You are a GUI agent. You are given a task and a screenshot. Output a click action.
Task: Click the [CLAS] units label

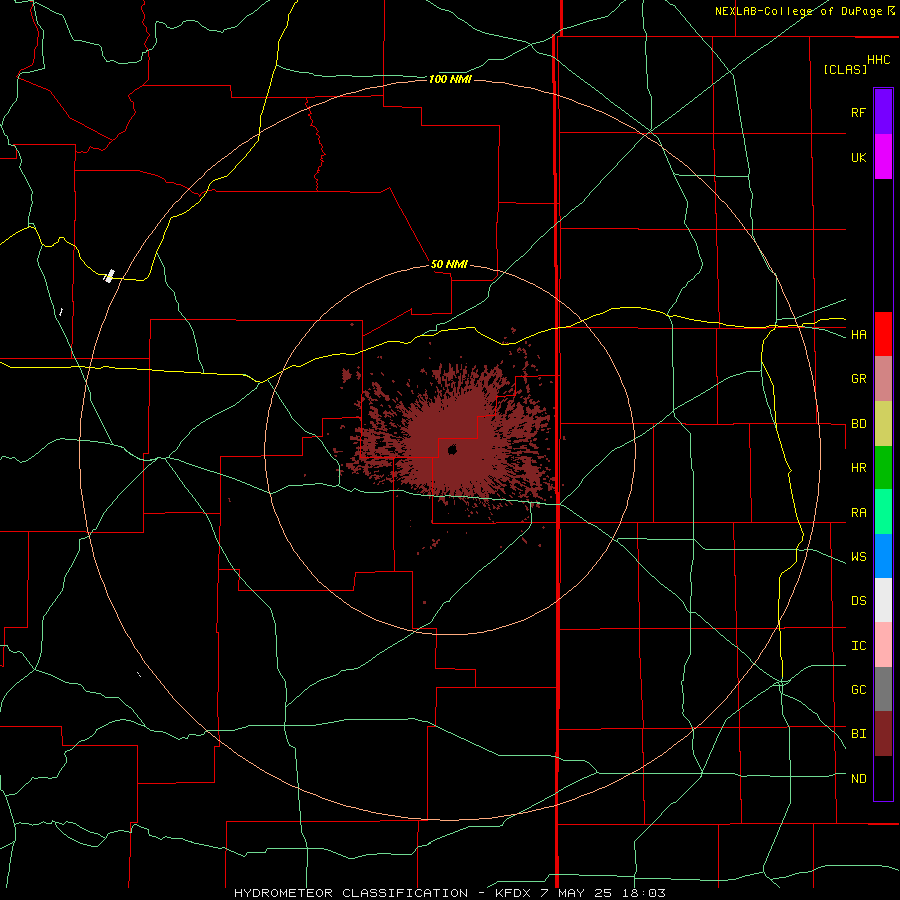coord(845,69)
